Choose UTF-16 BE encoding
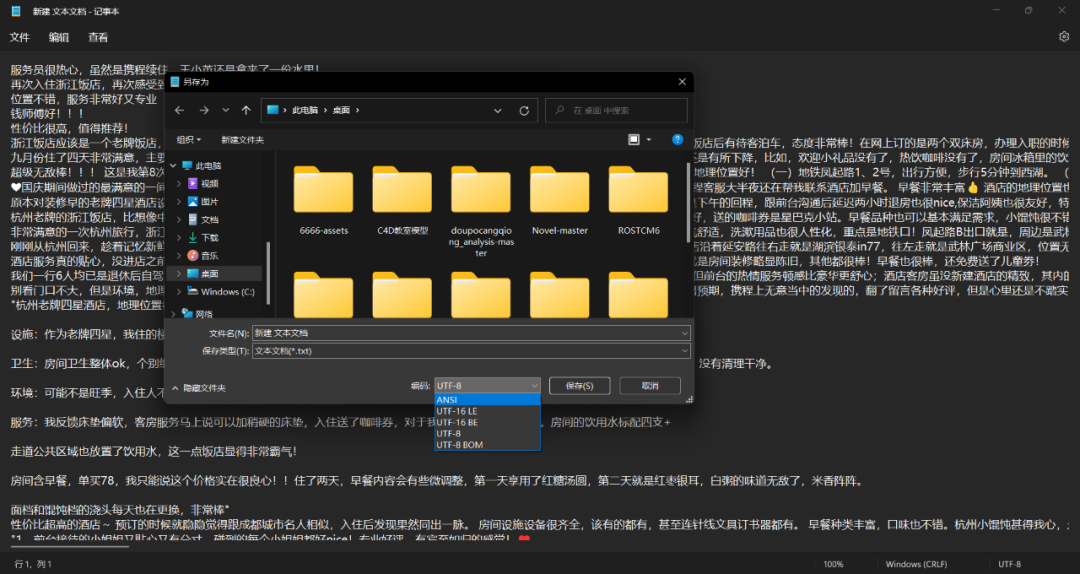The width and height of the screenshot is (1080, 574). 487,422
